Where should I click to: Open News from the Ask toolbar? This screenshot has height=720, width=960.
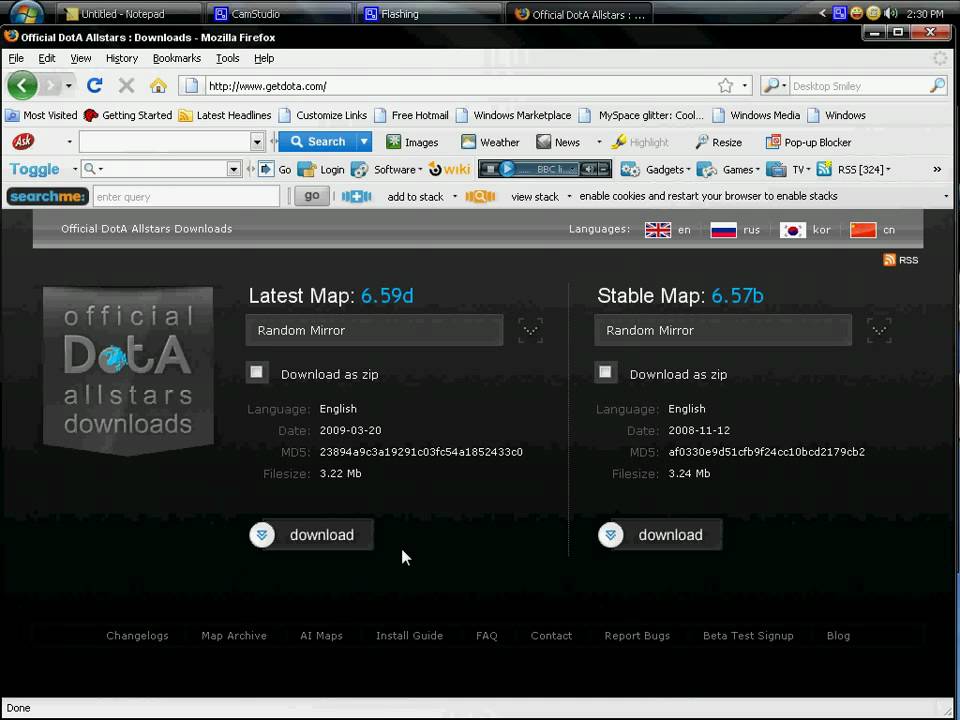(x=558, y=142)
